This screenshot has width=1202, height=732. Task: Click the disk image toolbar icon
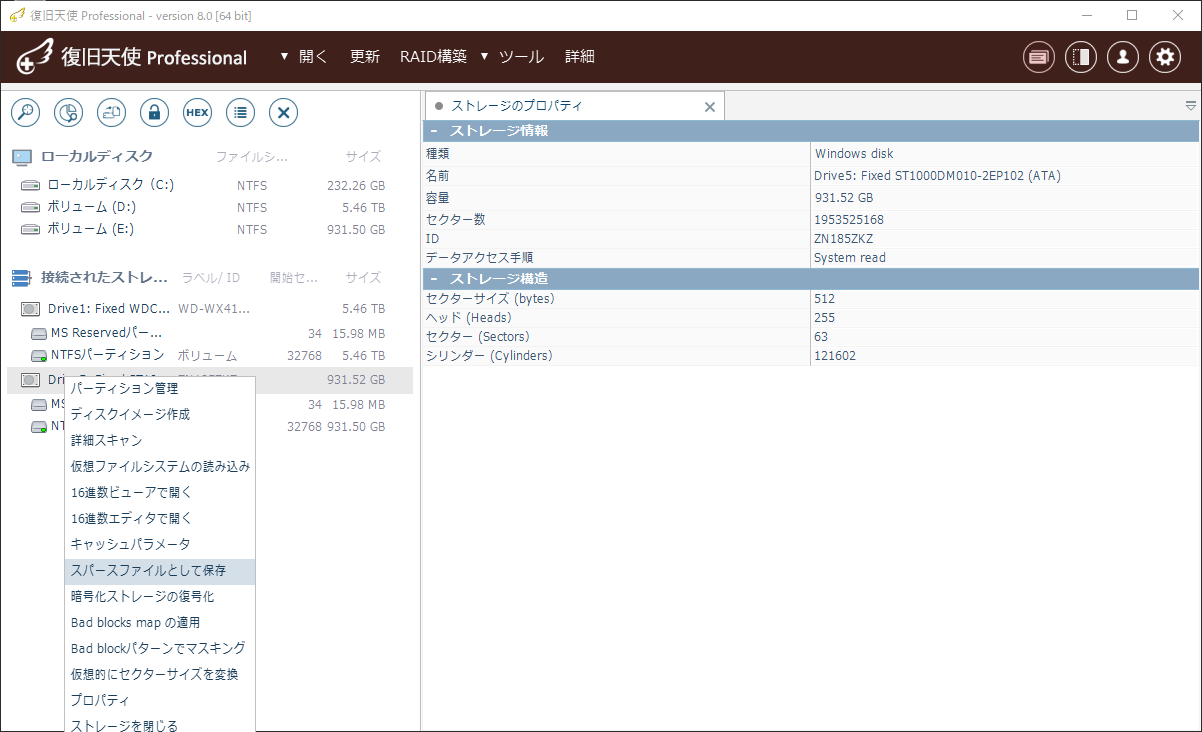pos(111,112)
